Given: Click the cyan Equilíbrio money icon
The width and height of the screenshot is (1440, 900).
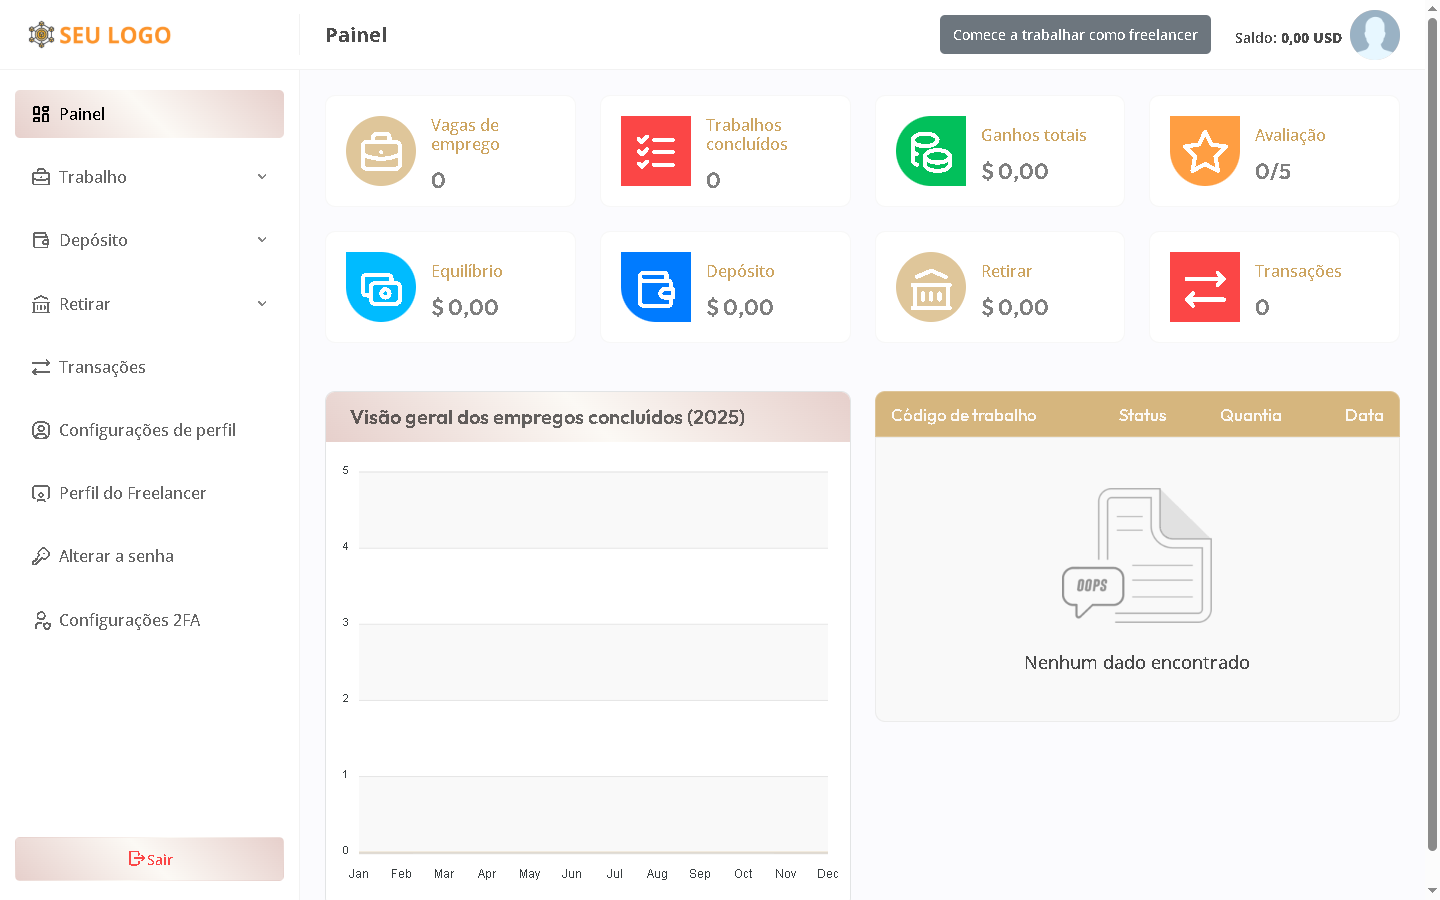Looking at the screenshot, I should pos(381,287).
